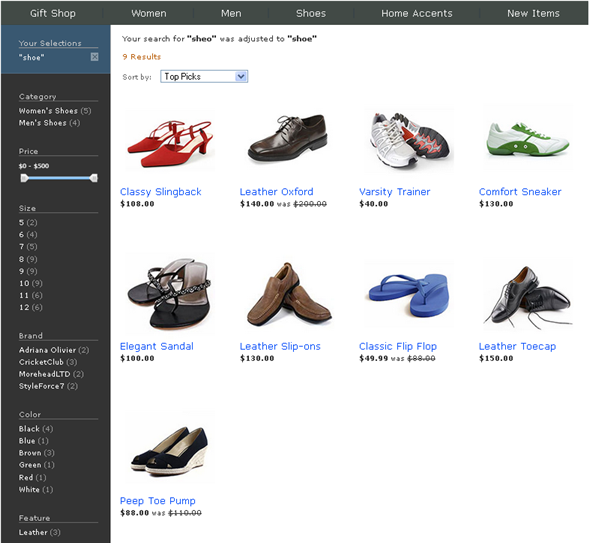Image resolution: width=589 pixels, height=543 pixels.
Task: Filter by color Blue
Action: point(34,441)
